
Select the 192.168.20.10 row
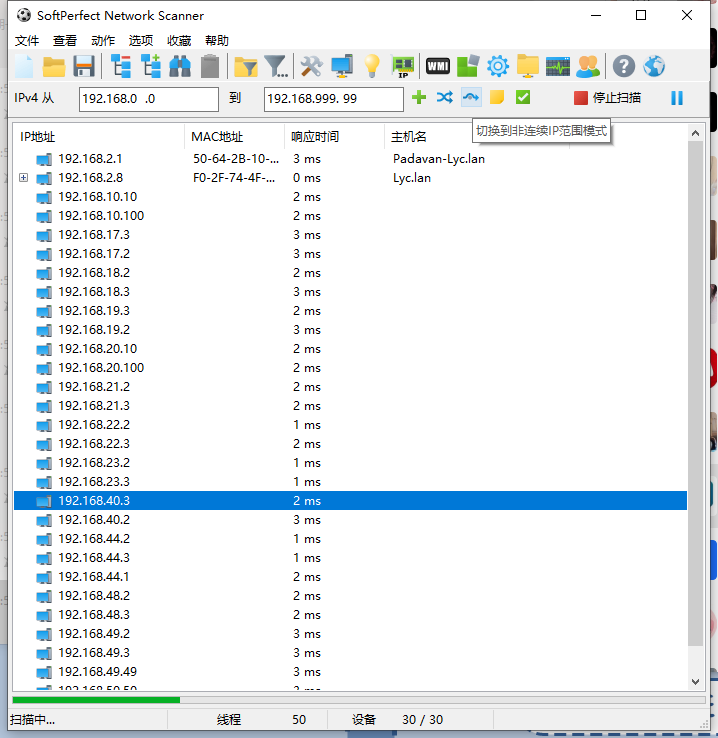tap(350, 349)
